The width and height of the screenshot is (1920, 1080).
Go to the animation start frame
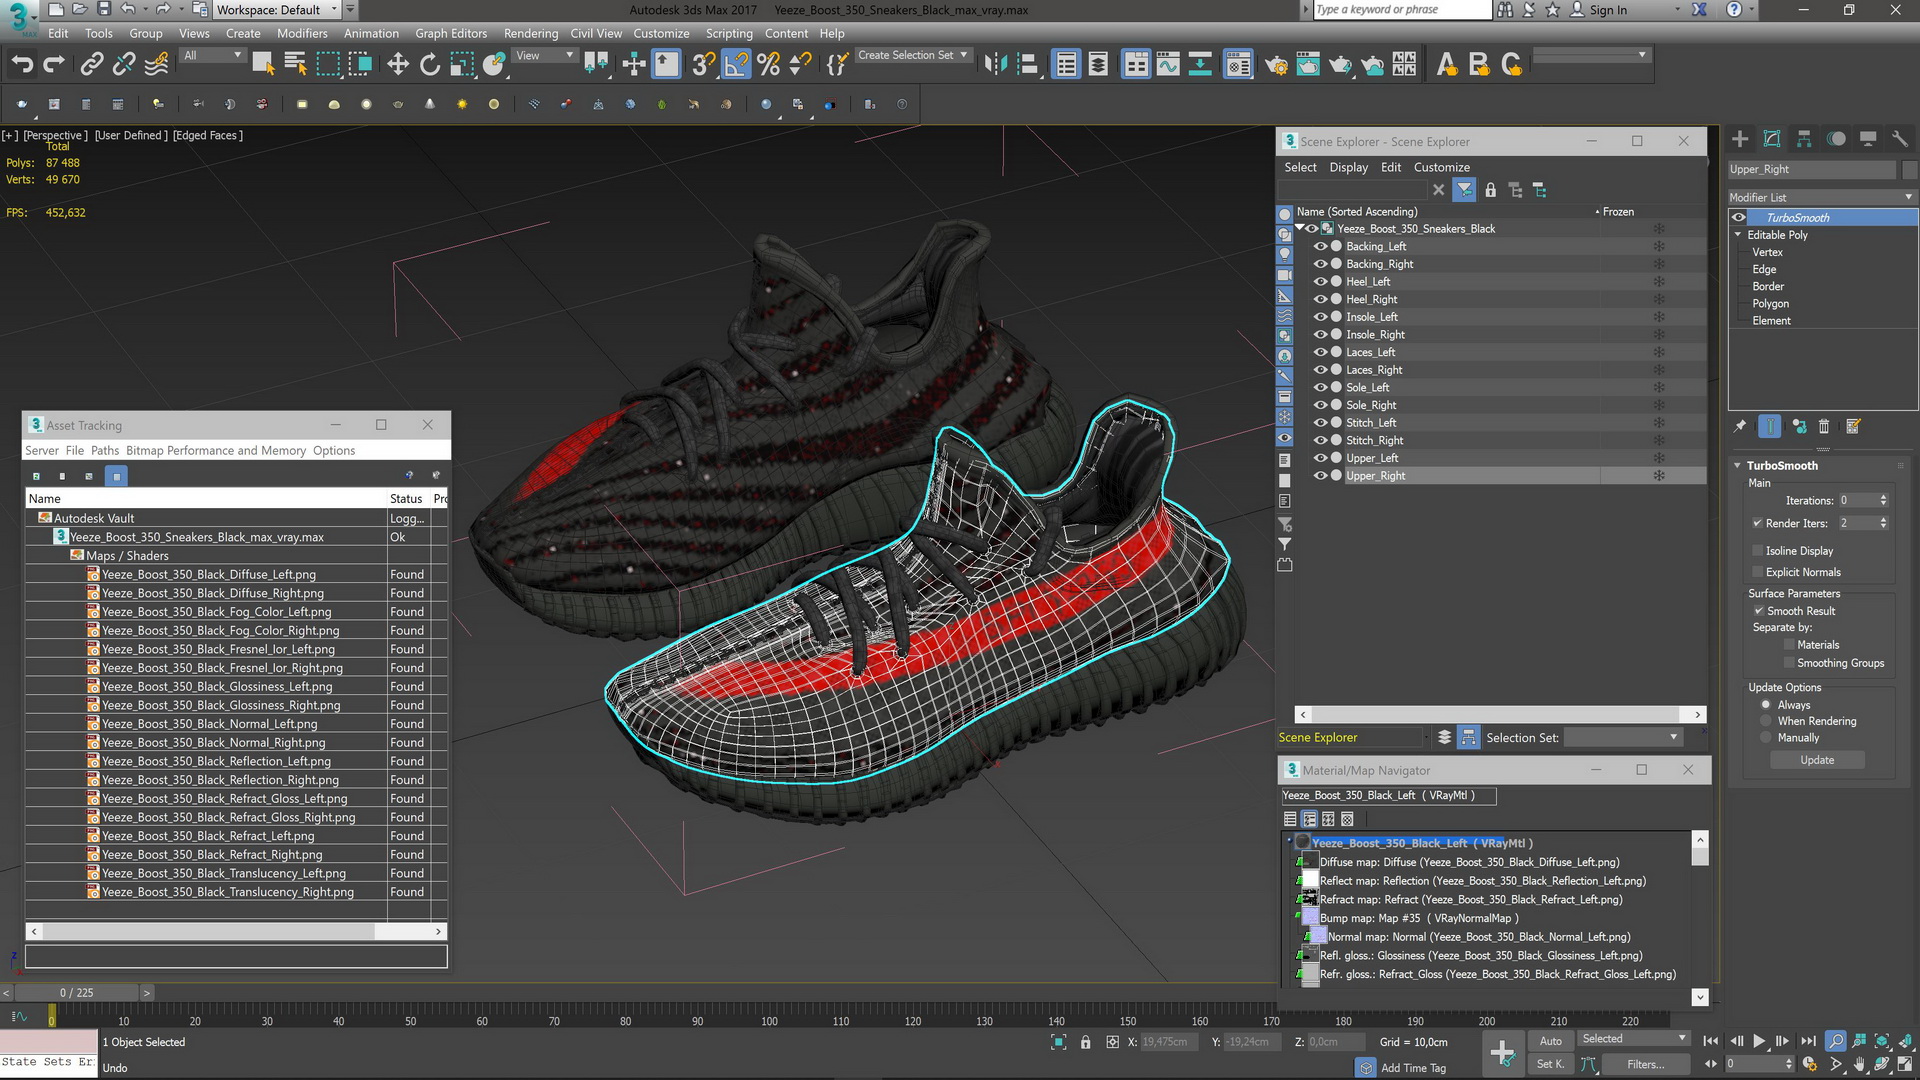coord(1711,1041)
